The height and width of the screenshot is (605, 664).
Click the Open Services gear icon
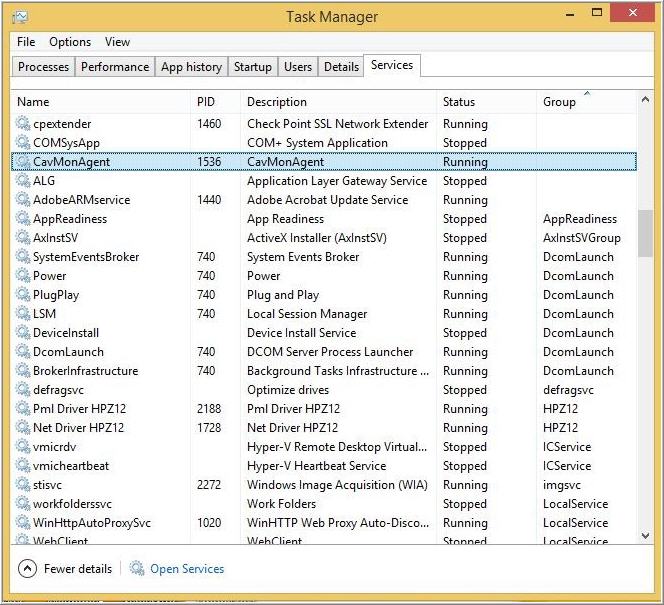tap(136, 568)
